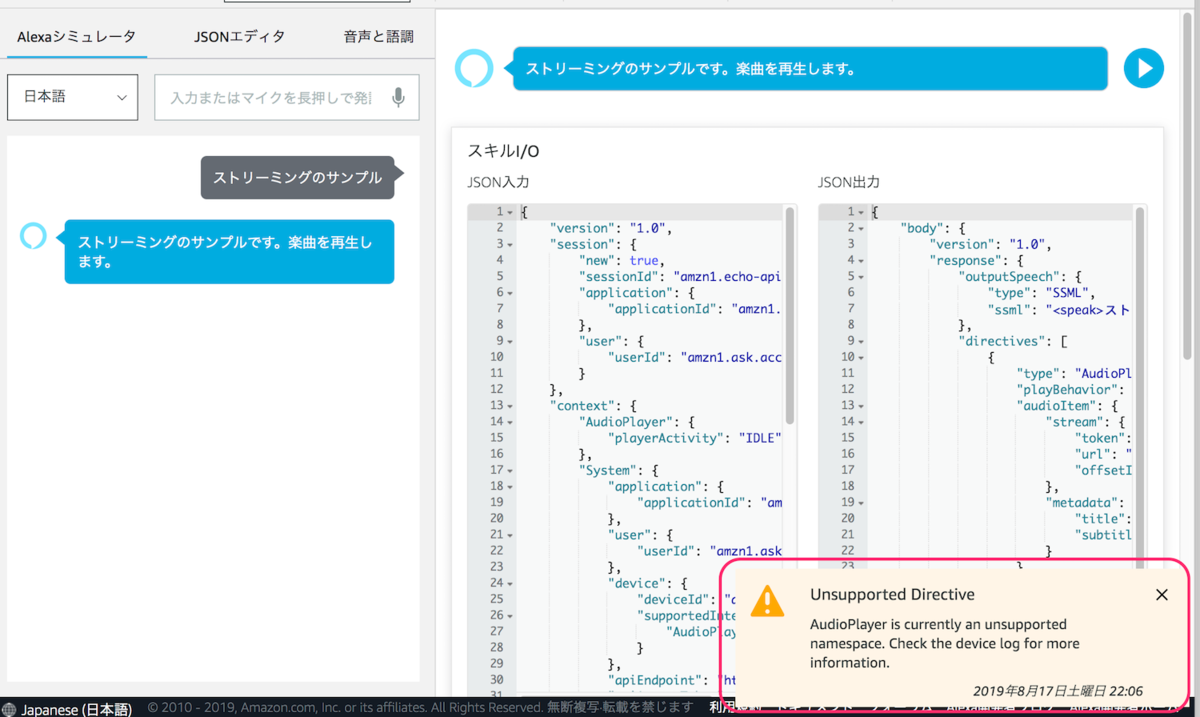
Task: Open the 日本語 language dropdown
Action: (72, 97)
